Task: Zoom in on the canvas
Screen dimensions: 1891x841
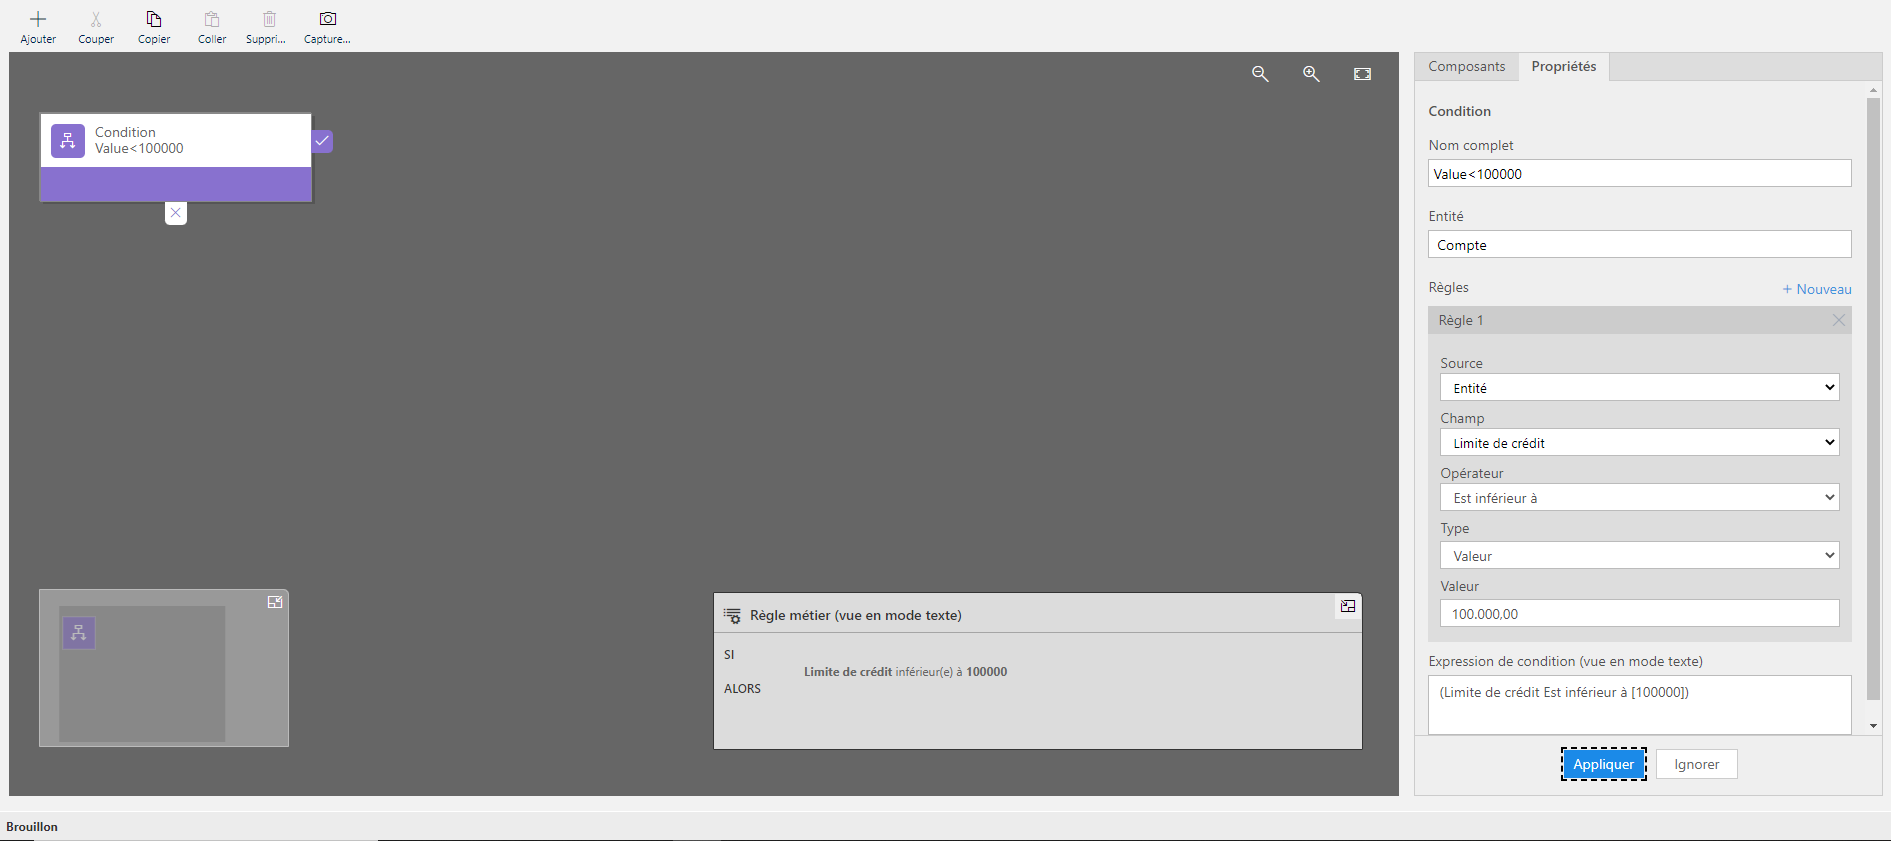Action: 1311,74
